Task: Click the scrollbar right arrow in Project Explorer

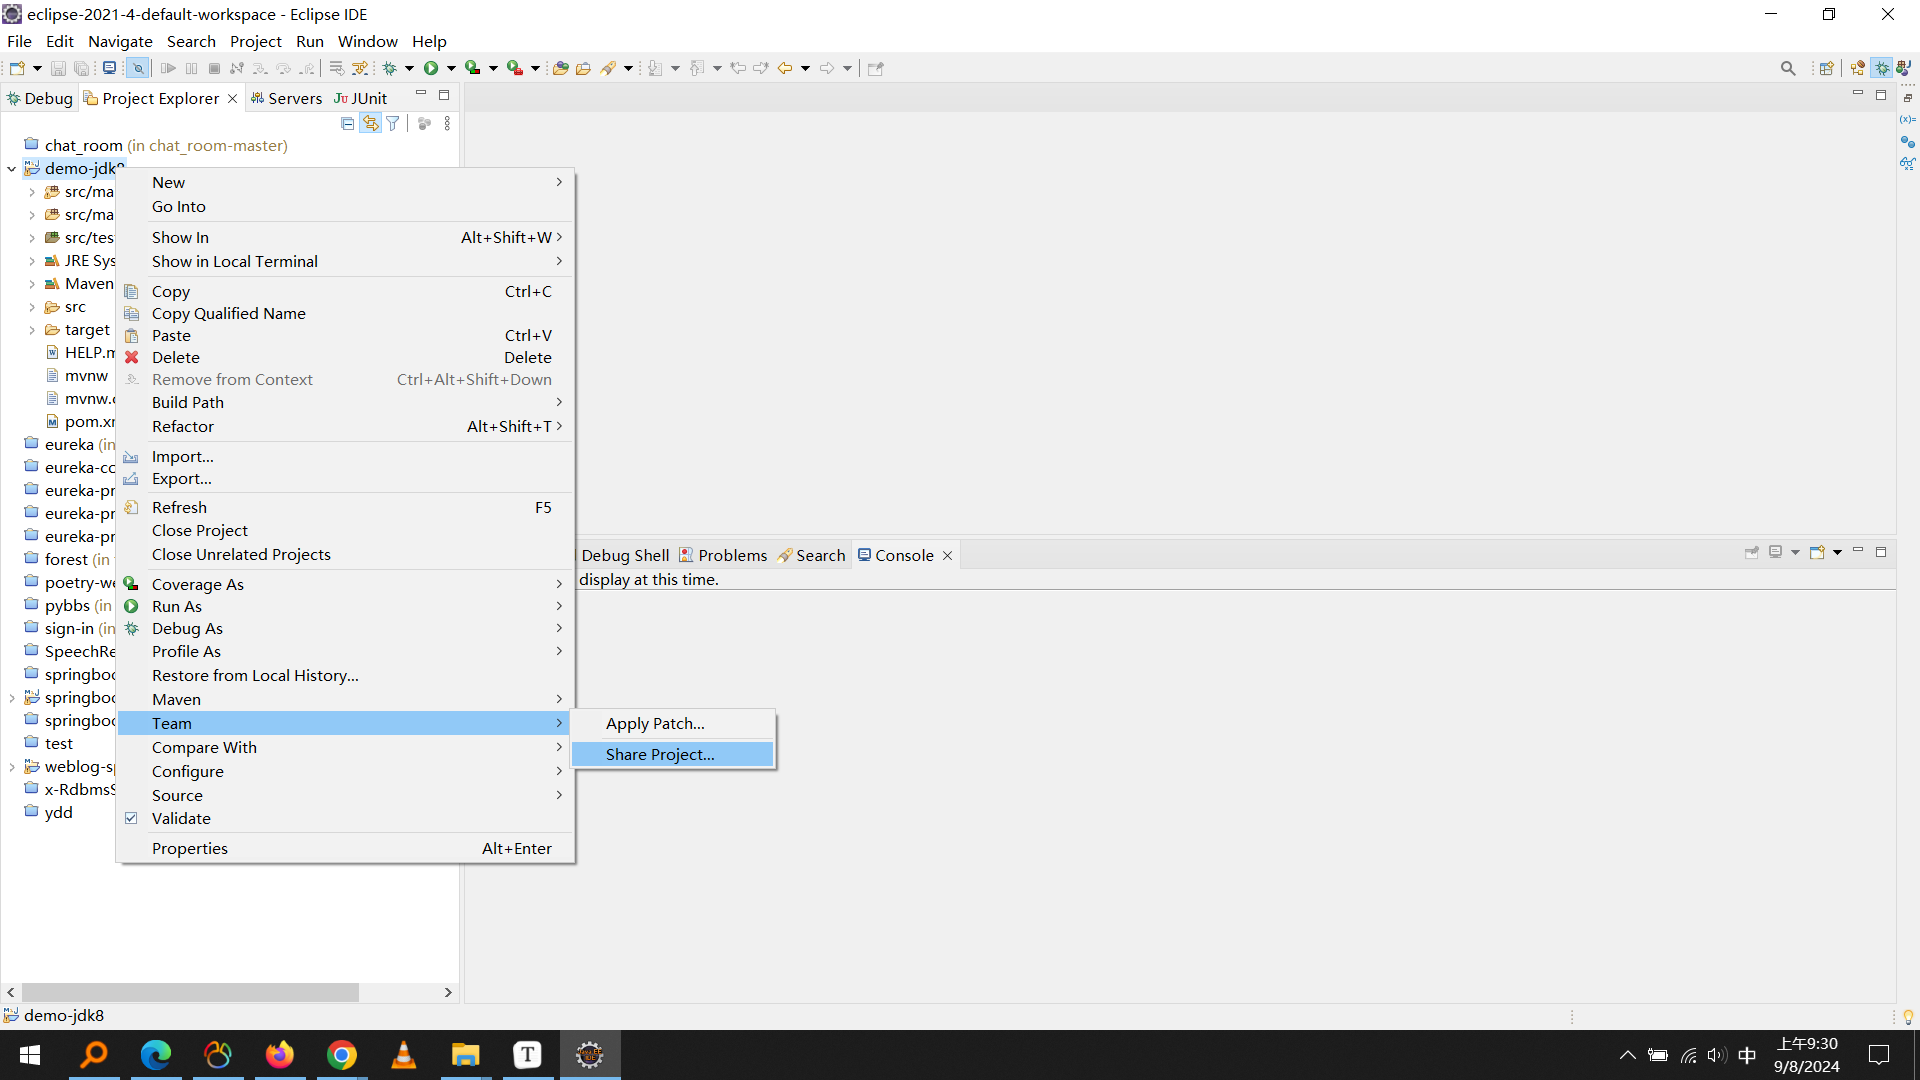Action: pos(448,992)
